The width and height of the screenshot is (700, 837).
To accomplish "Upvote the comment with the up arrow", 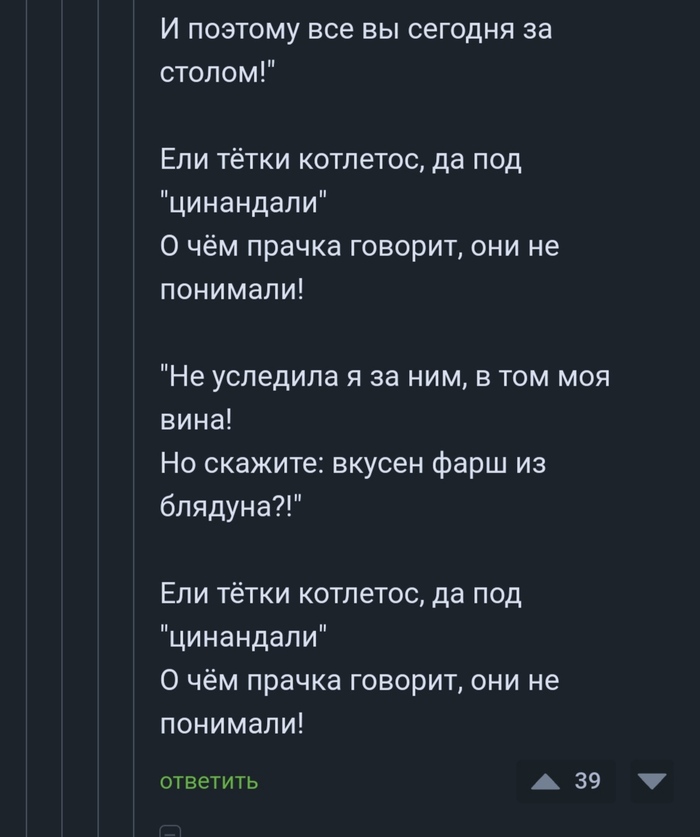I will [546, 781].
